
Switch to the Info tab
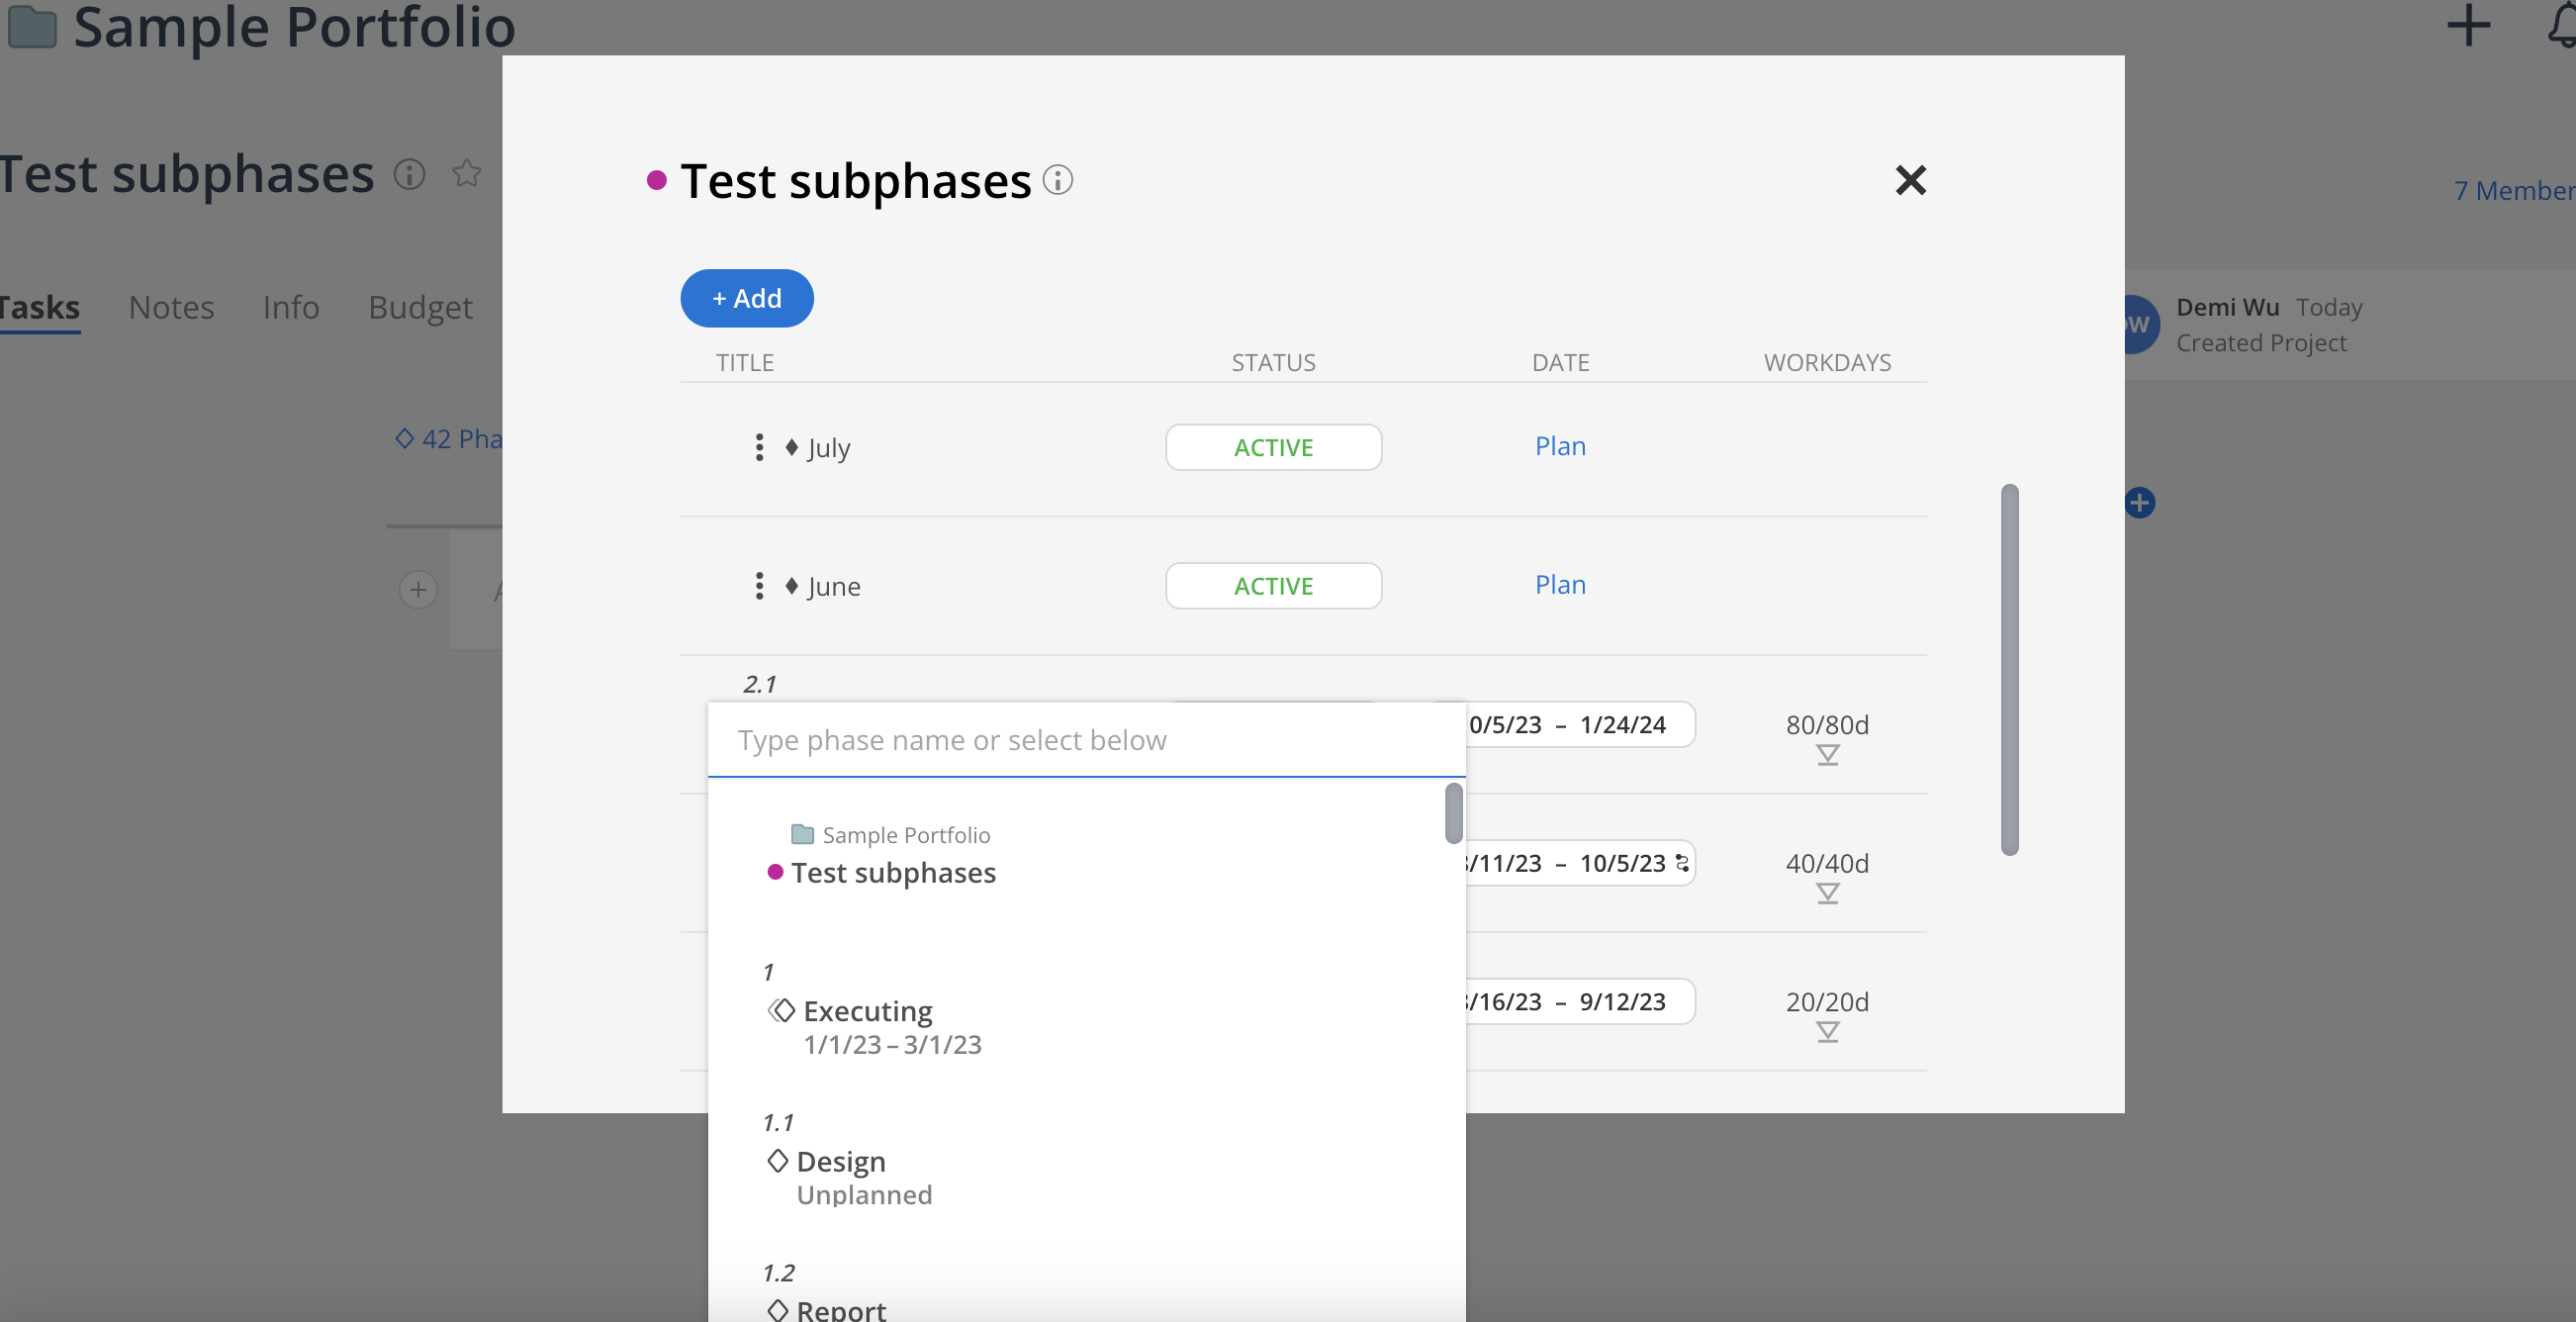click(x=291, y=307)
